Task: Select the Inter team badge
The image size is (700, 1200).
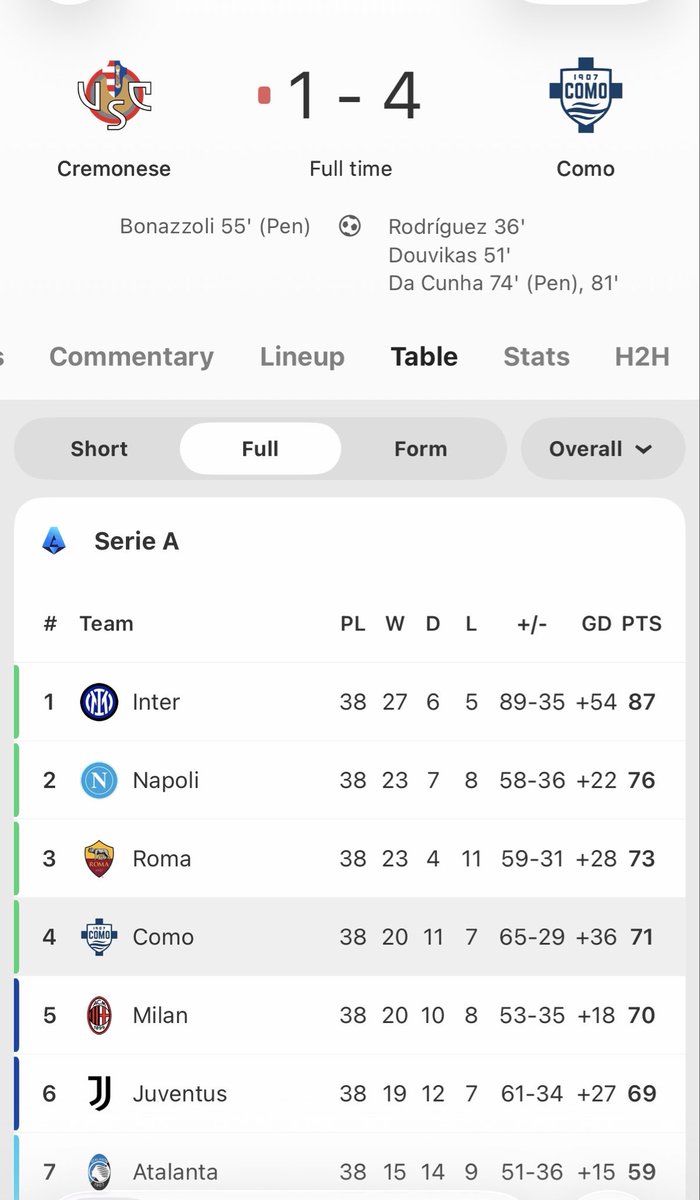Action: pyautogui.click(x=99, y=702)
